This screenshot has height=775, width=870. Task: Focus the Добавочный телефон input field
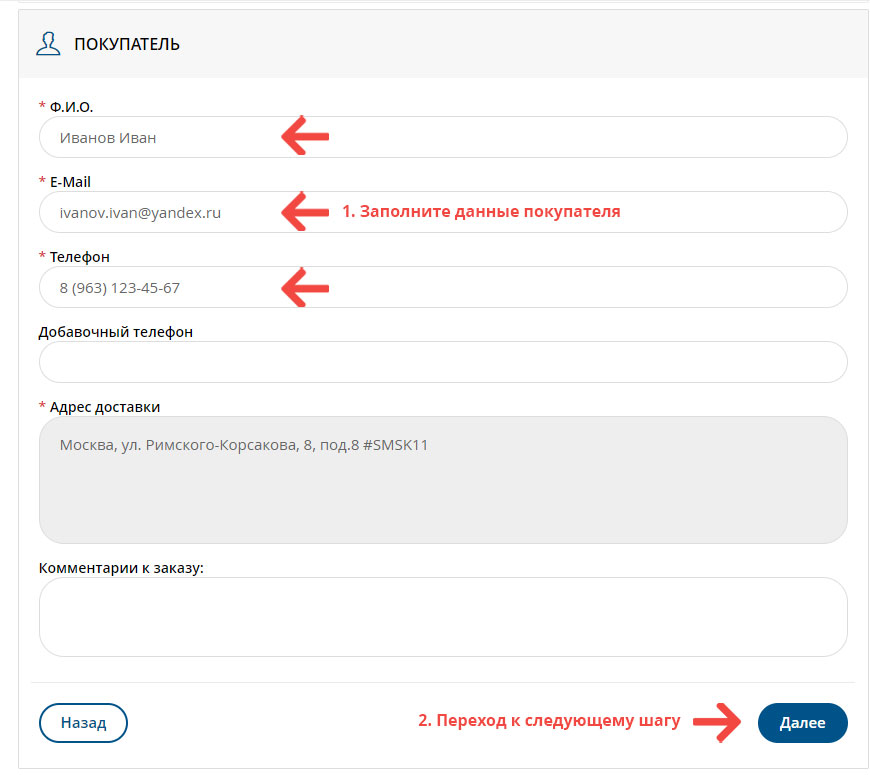(x=442, y=362)
